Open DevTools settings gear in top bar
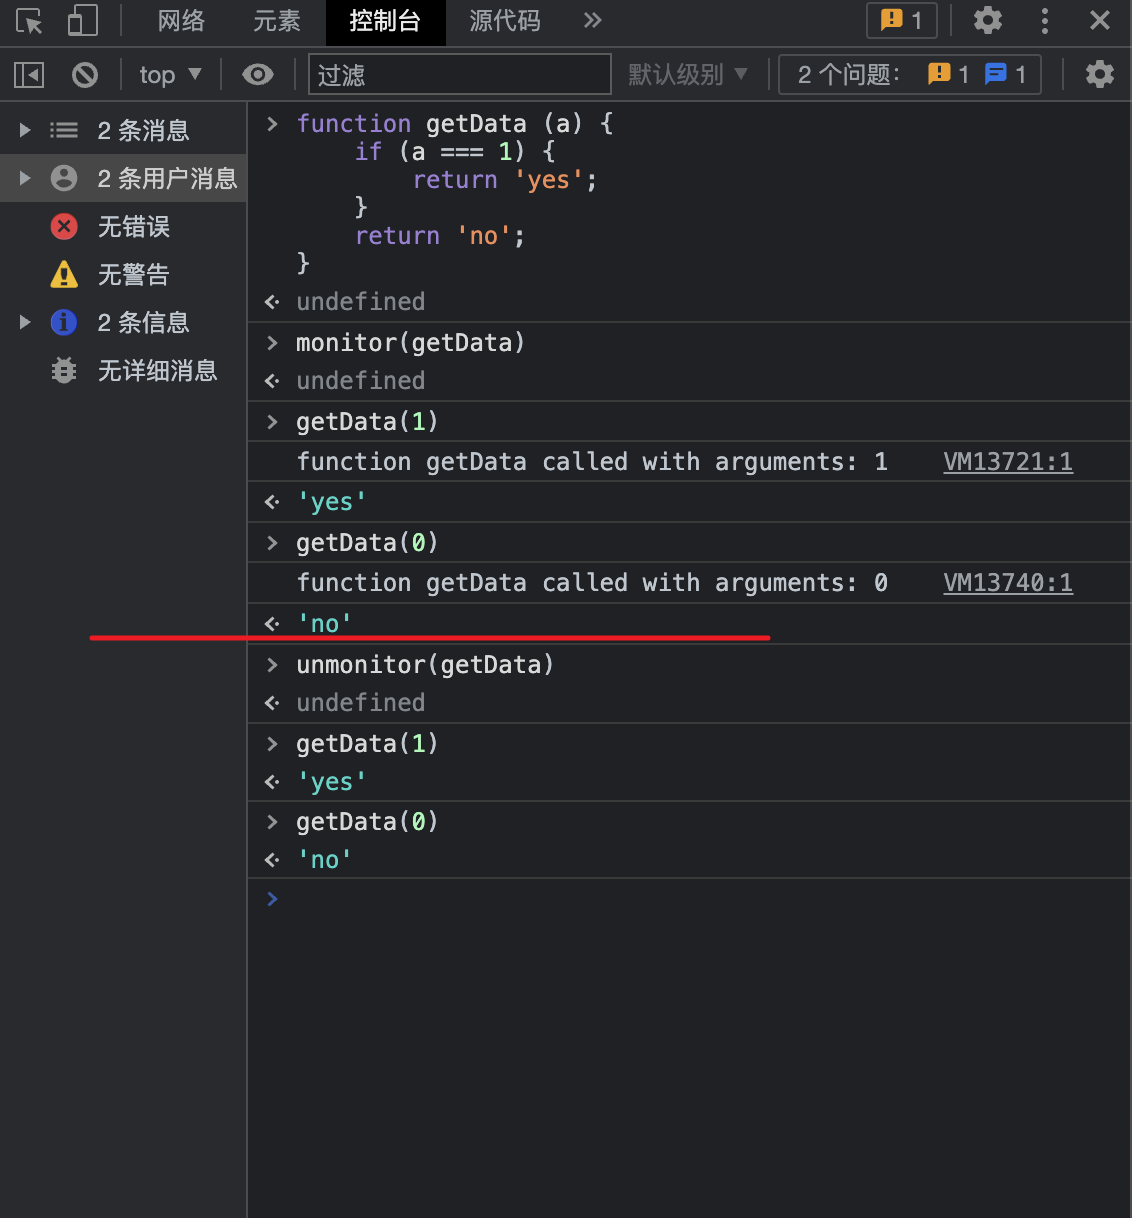The height and width of the screenshot is (1218, 1132). pyautogui.click(x=988, y=20)
